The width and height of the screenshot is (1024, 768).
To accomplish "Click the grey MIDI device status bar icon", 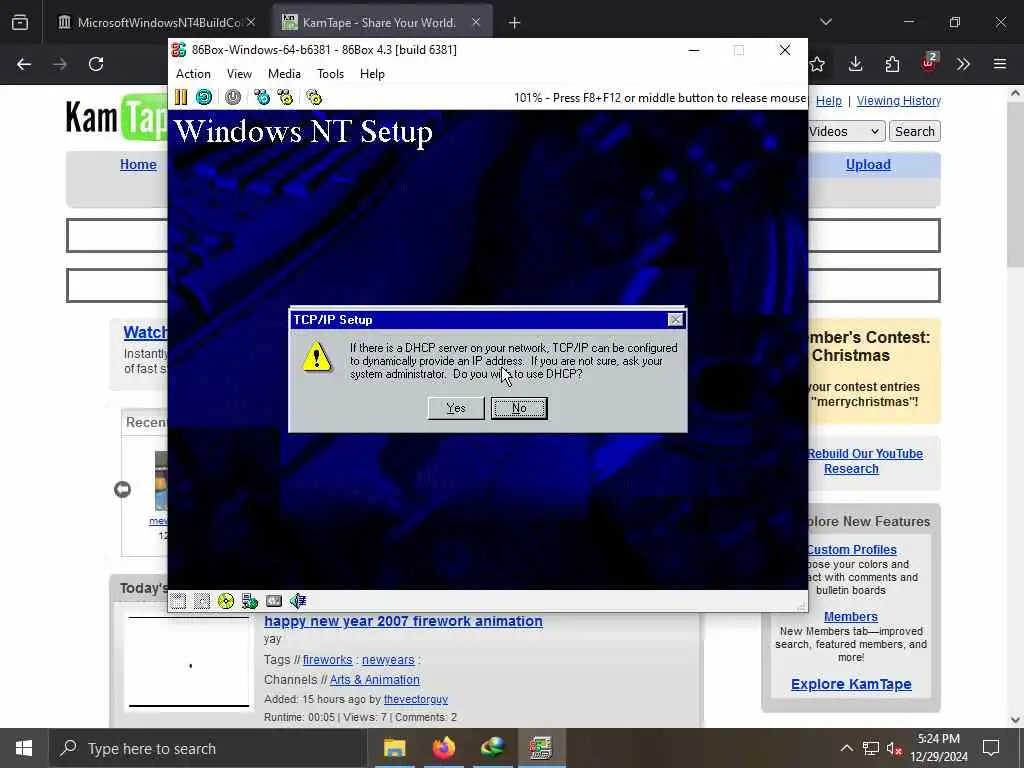I will point(274,601).
